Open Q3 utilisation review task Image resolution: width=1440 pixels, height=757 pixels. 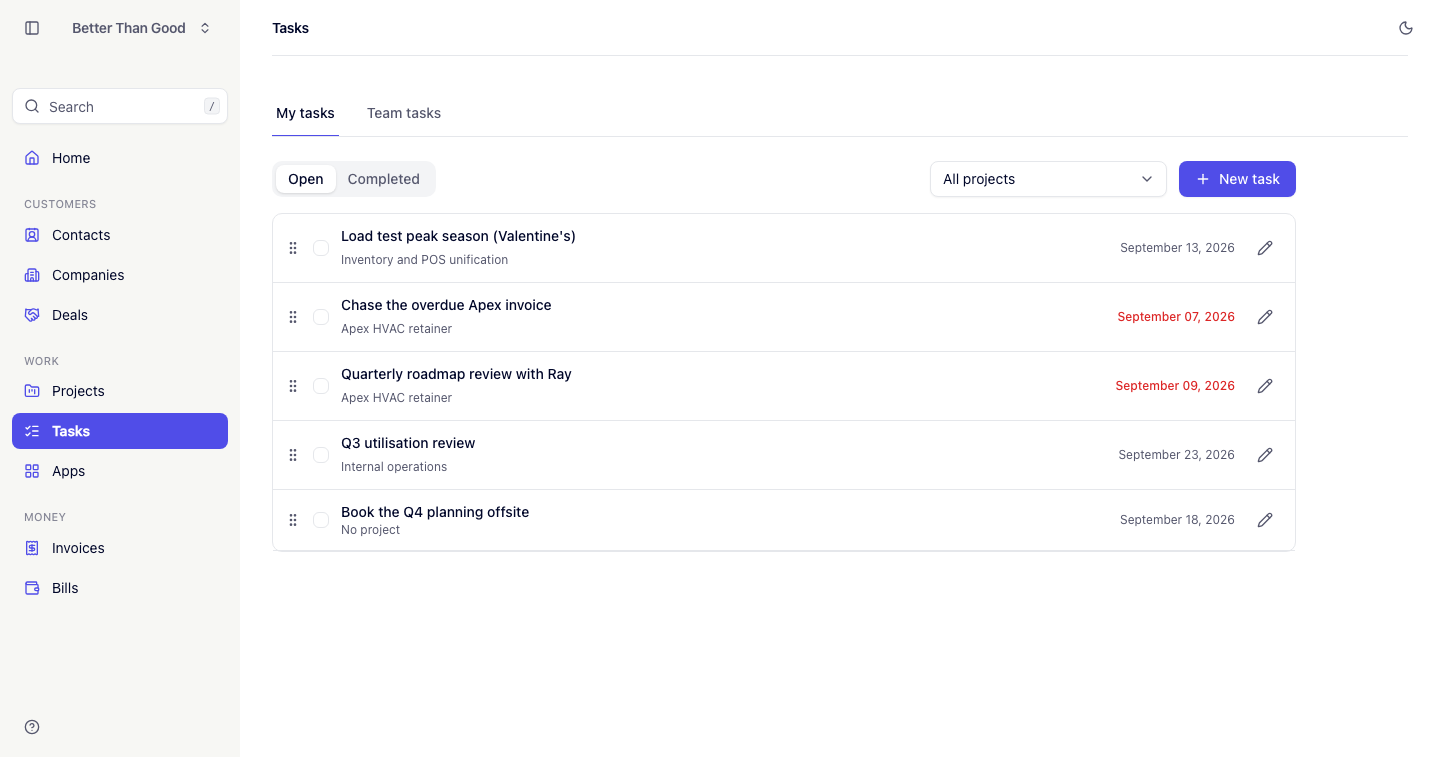click(408, 443)
